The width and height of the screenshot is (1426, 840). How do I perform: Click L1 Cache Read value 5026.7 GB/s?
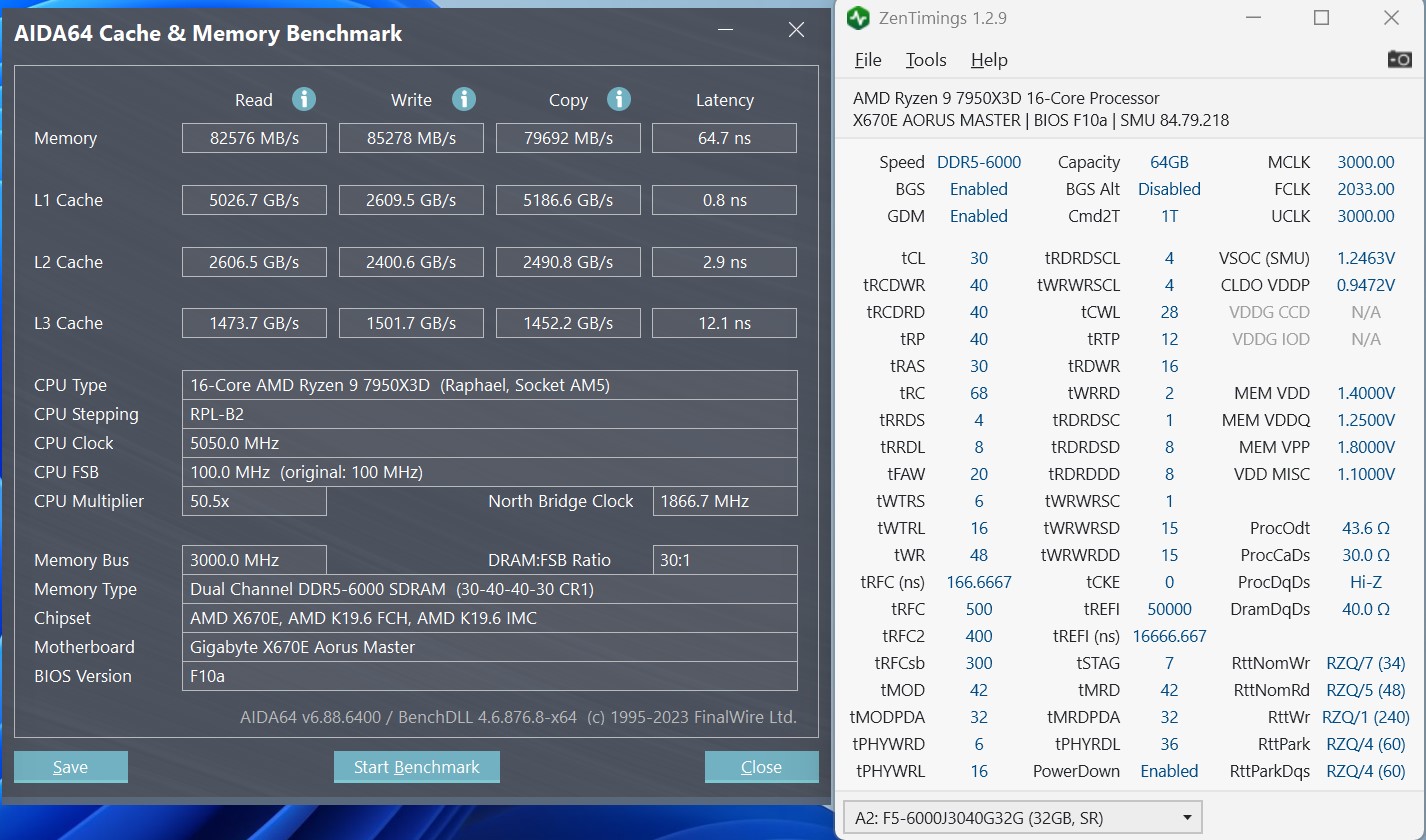click(254, 200)
